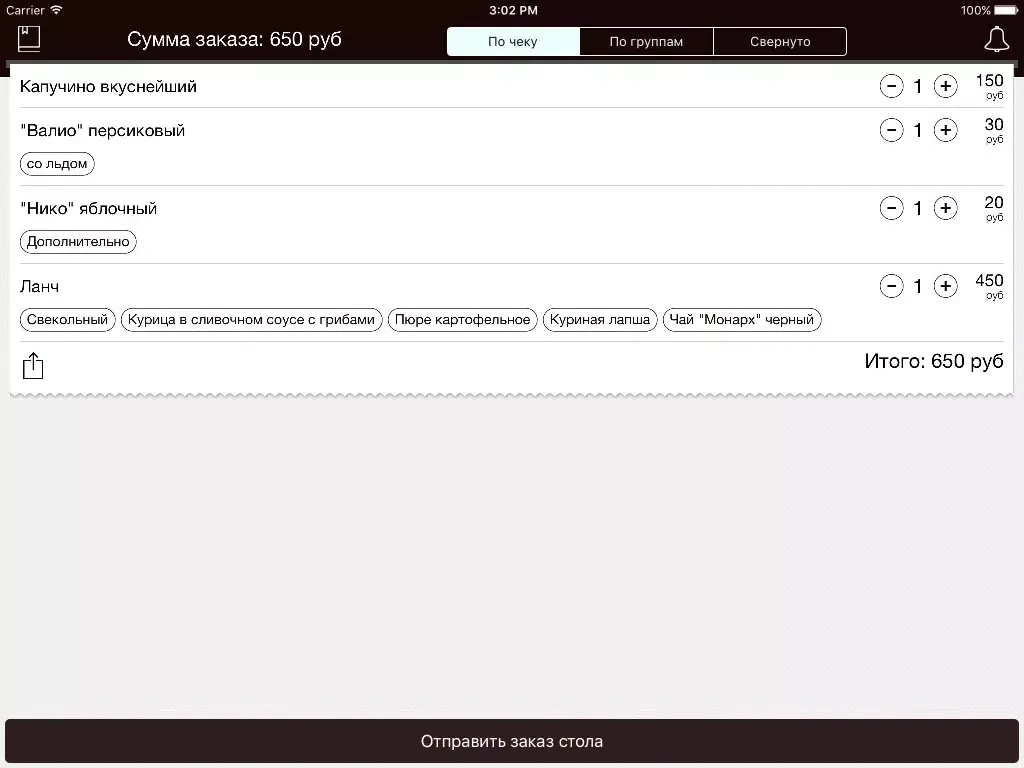Screen dimensions: 1024x768
Task: Switch to the По чеку tab
Action: [513, 41]
